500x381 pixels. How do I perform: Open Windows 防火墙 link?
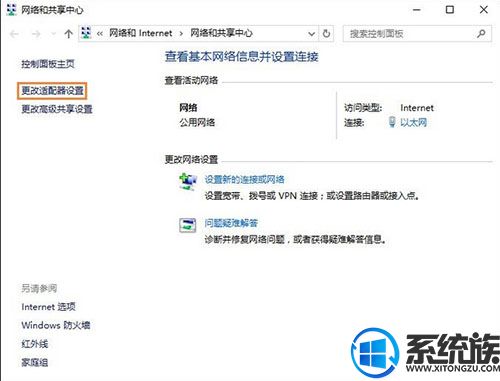click(56, 325)
